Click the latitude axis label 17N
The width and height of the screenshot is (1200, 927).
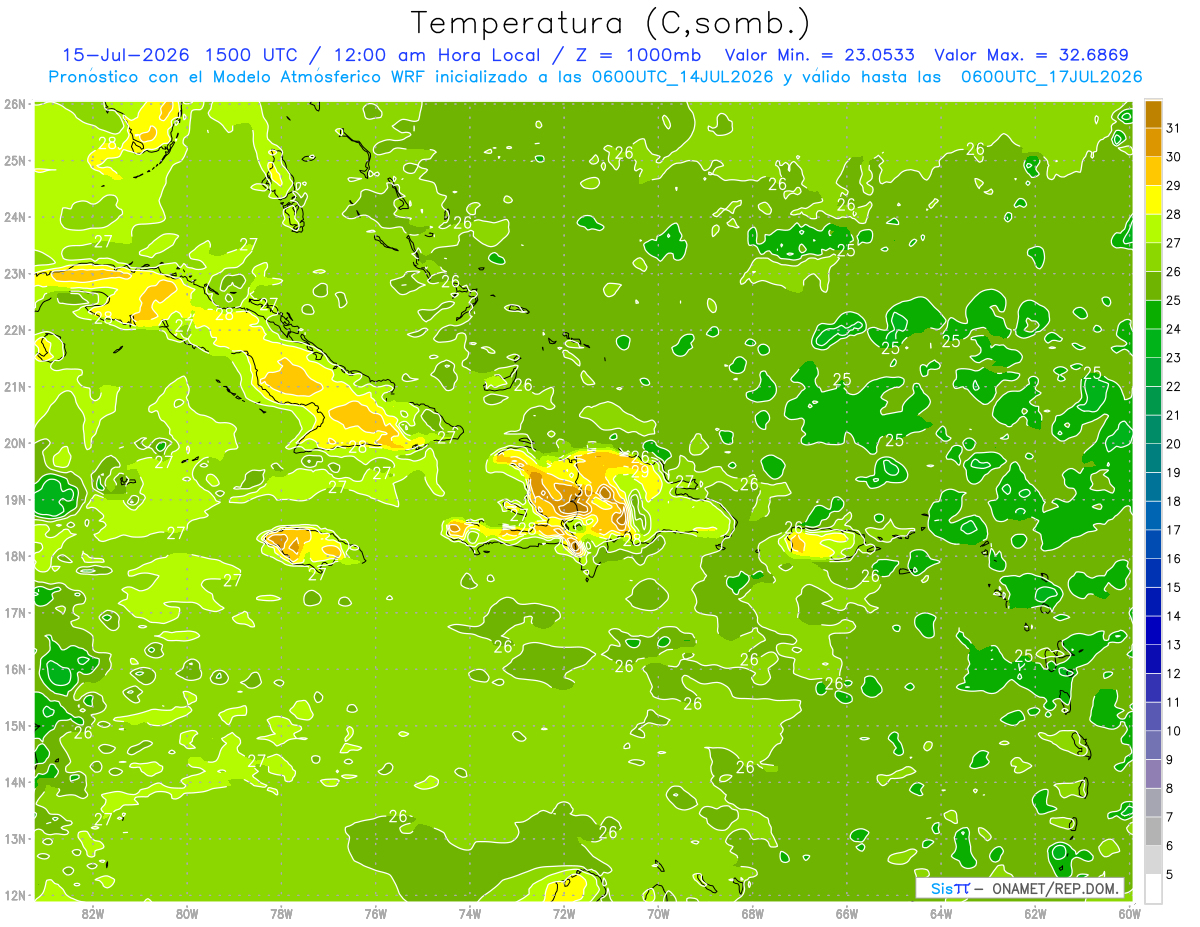[15, 612]
